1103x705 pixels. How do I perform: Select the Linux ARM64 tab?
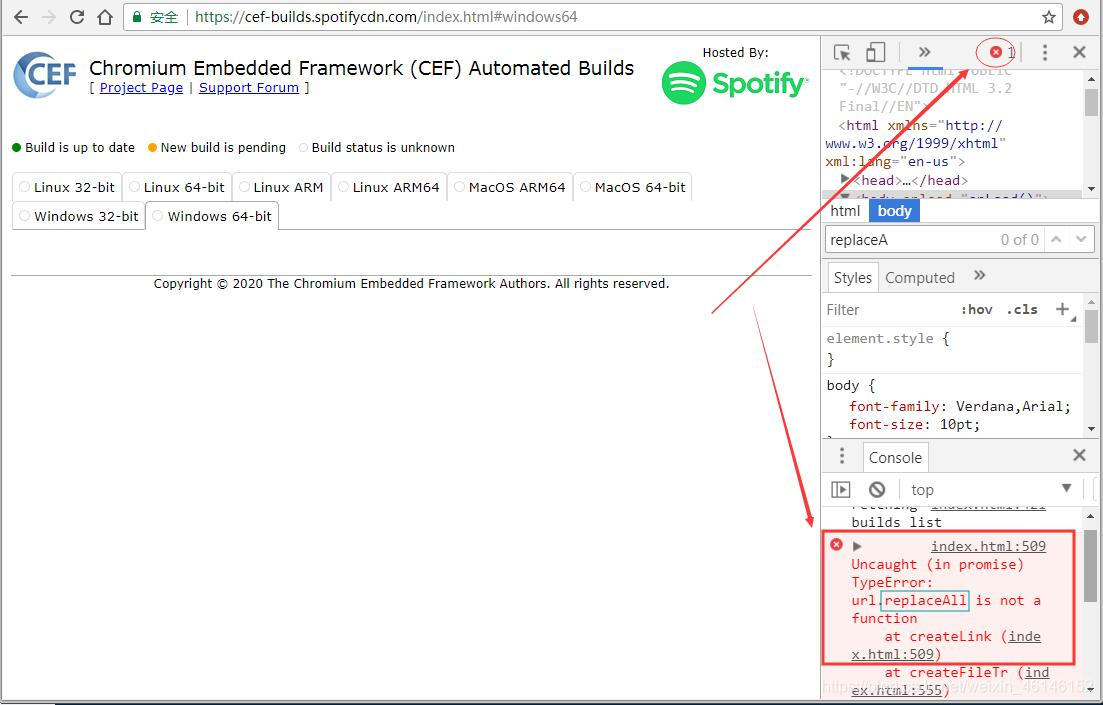pyautogui.click(x=389, y=187)
